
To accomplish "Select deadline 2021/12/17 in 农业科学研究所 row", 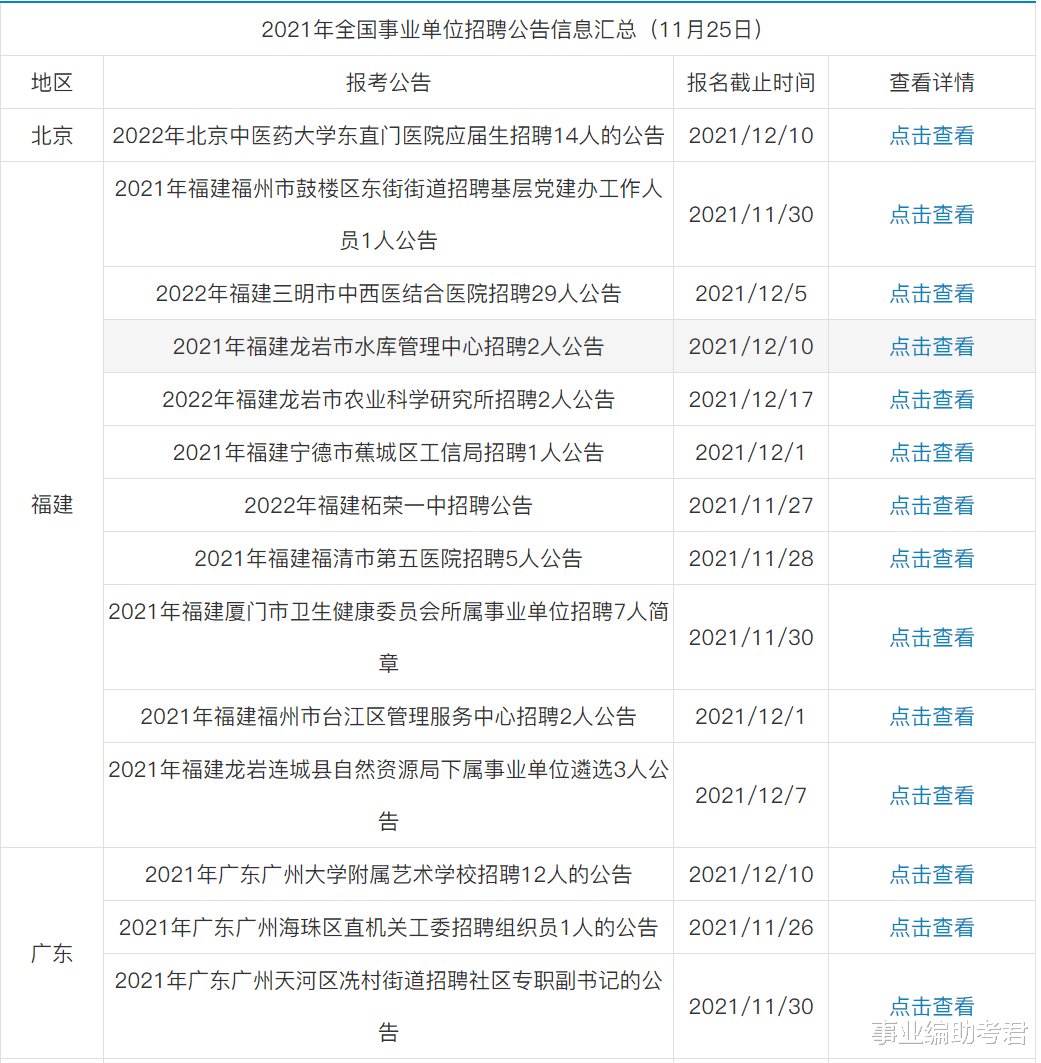I will click(751, 399).
